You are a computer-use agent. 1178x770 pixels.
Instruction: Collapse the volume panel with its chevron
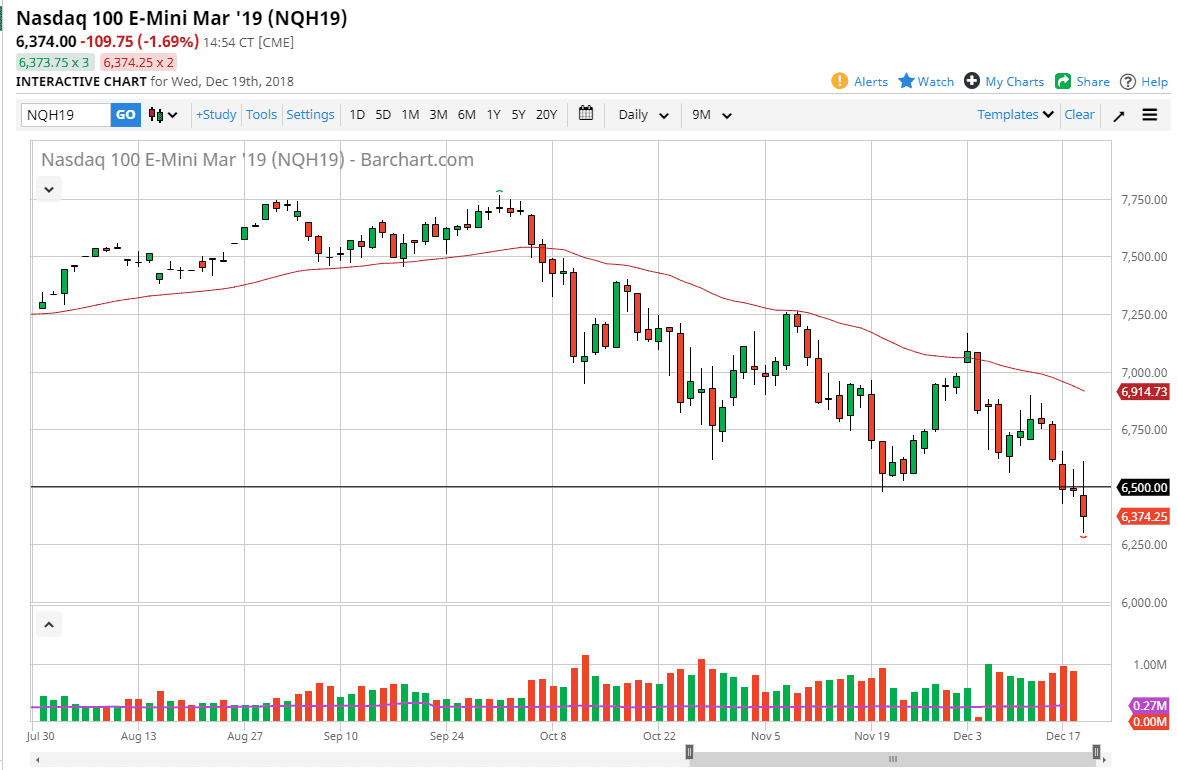click(48, 623)
